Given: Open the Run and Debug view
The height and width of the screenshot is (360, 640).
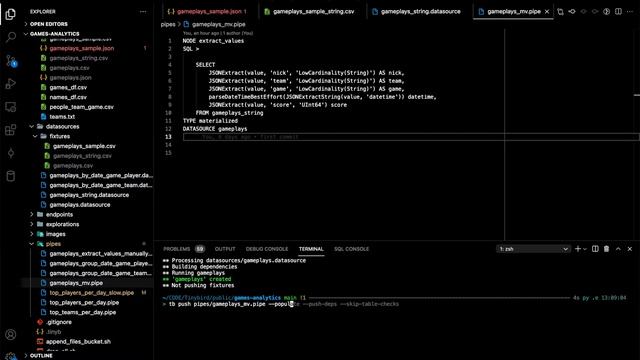Looking at the screenshot, I should (11, 84).
